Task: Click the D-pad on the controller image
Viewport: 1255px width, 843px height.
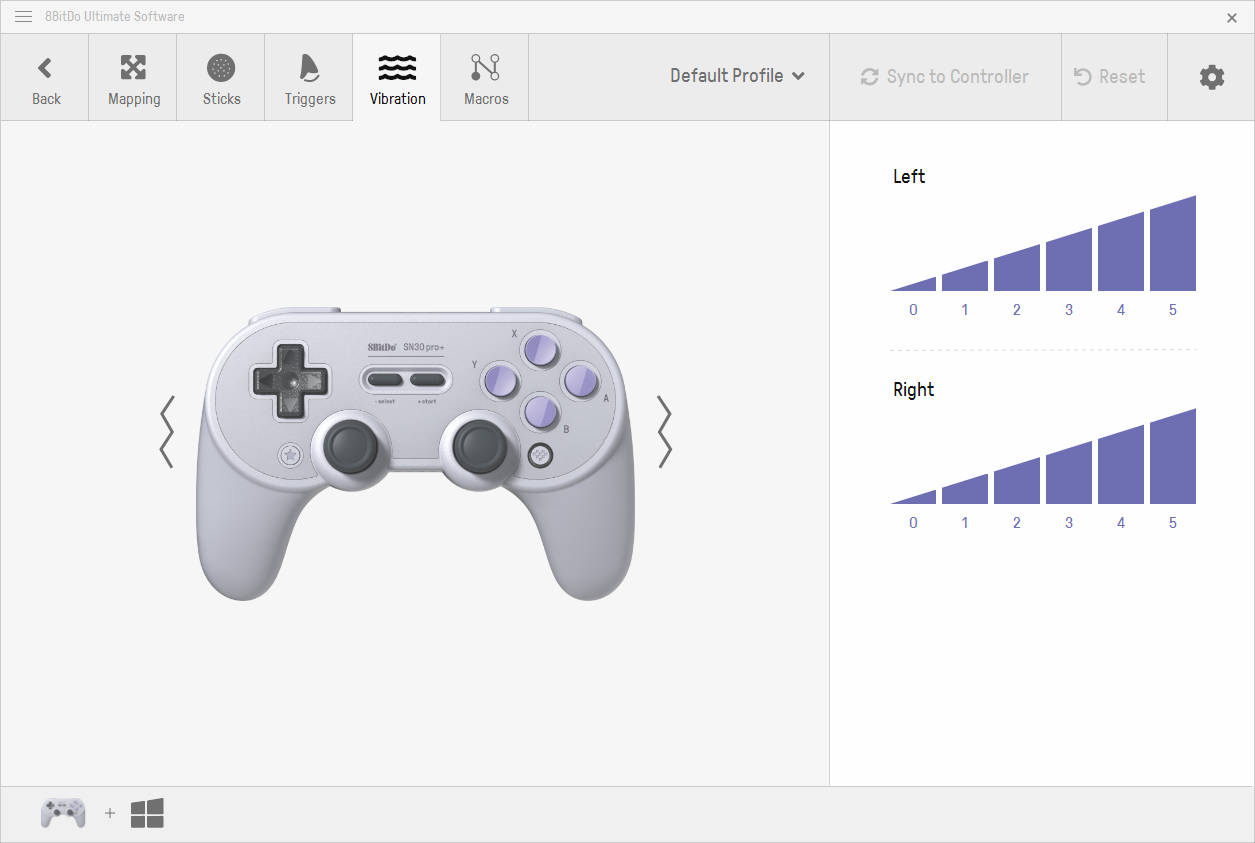Action: [x=291, y=381]
